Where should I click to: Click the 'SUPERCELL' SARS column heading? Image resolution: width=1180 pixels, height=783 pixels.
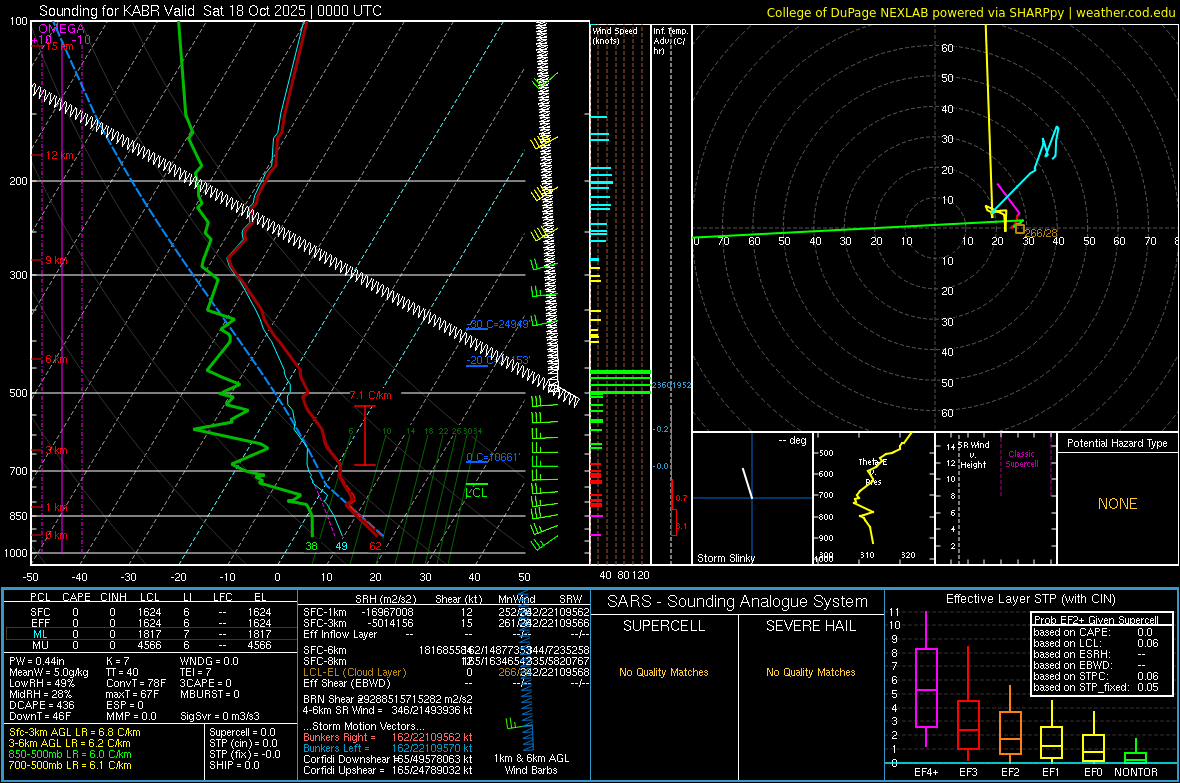coord(664,626)
